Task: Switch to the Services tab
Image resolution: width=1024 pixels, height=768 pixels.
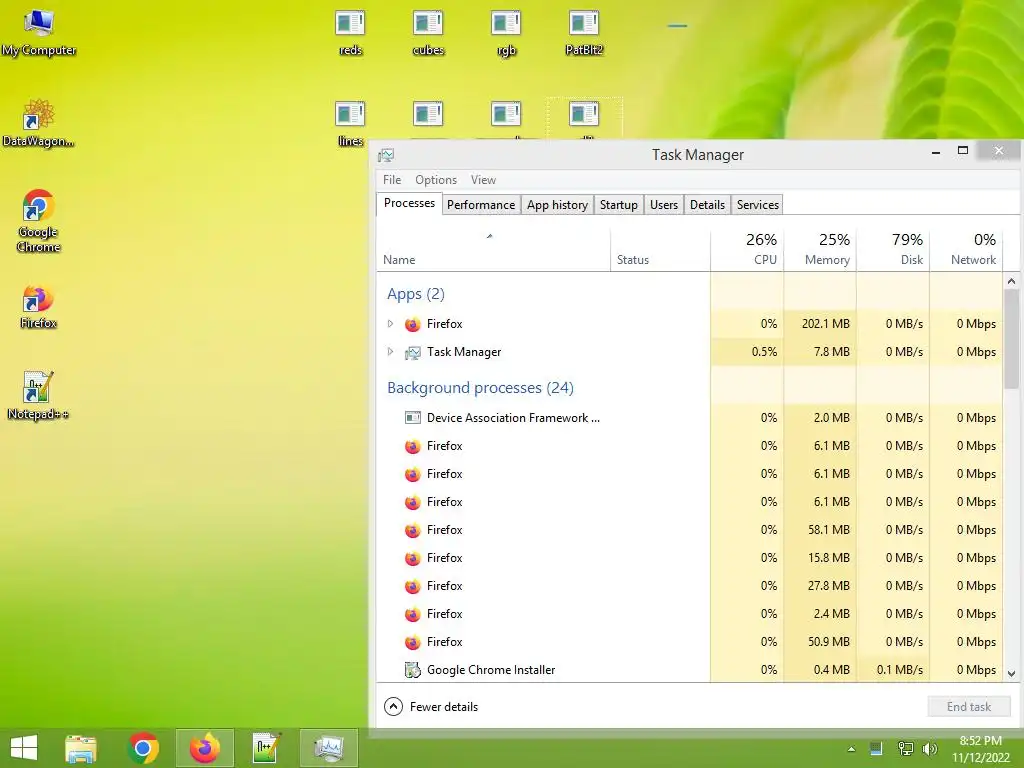Action: (758, 205)
